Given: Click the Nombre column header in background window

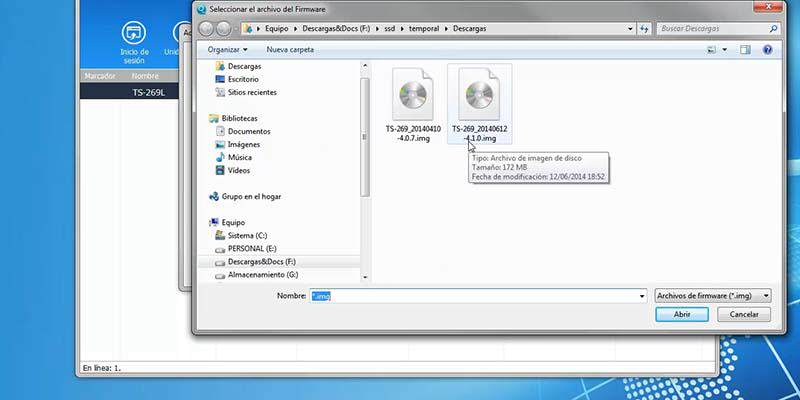Looking at the screenshot, I should (x=145, y=76).
